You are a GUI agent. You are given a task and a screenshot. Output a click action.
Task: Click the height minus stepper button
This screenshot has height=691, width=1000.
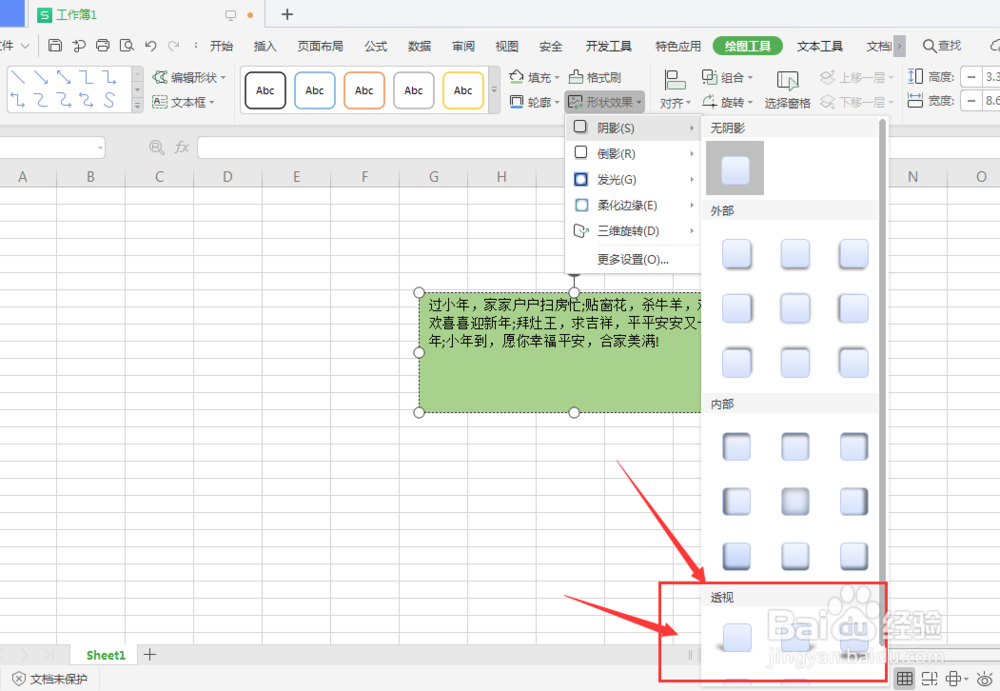(971, 77)
